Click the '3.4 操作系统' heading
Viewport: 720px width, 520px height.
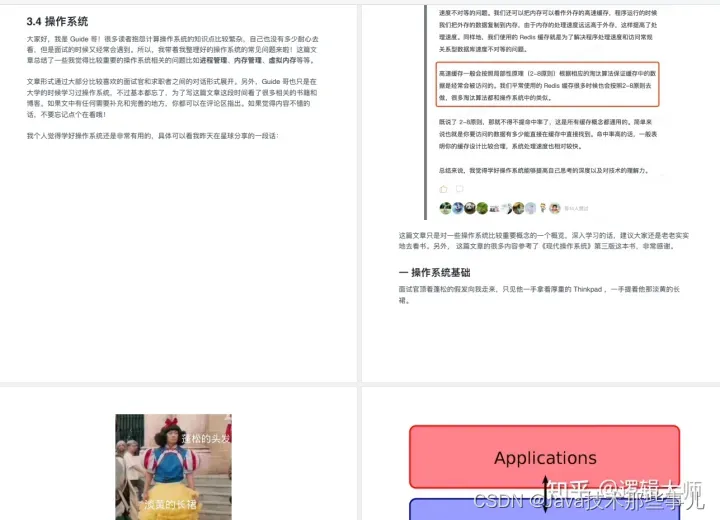pos(57,21)
